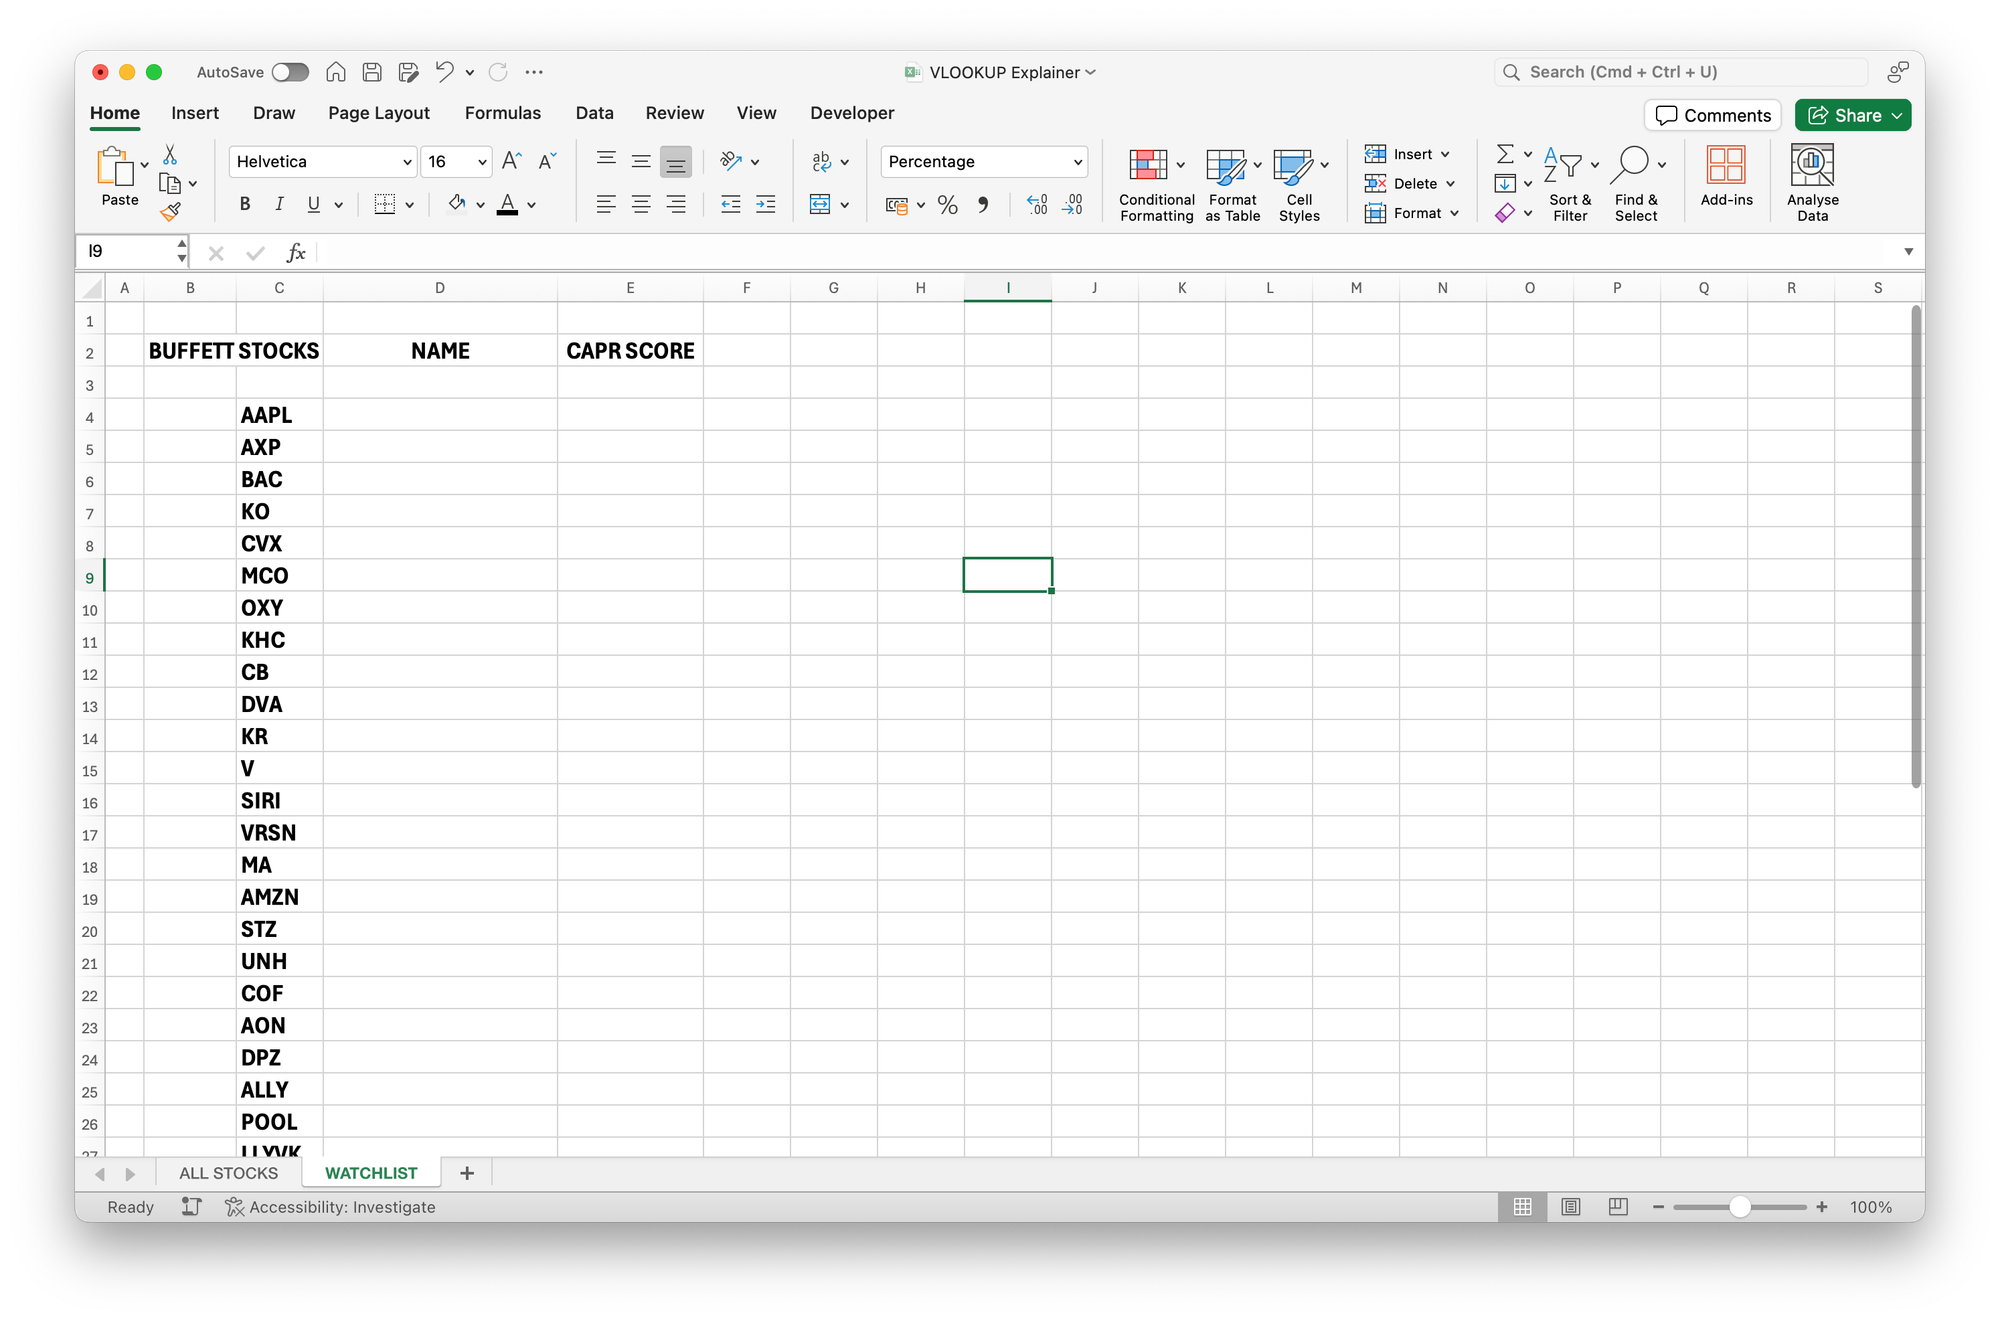
Task: Open the Comments button
Action: [x=1713, y=115]
